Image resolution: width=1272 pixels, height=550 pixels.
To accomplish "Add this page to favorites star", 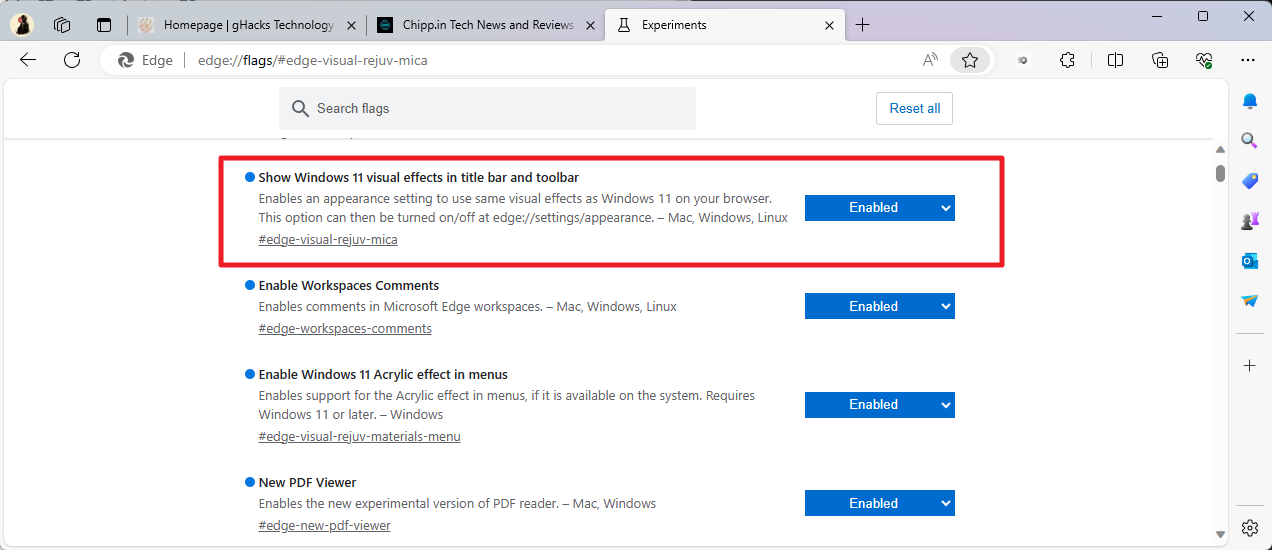I will coord(970,60).
